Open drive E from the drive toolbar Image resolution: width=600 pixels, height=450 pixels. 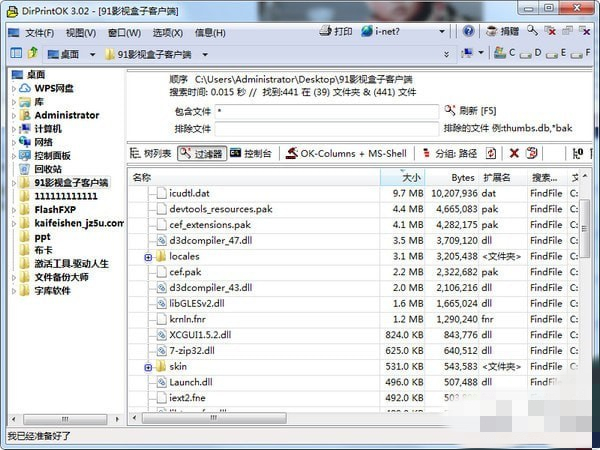[x=556, y=53]
